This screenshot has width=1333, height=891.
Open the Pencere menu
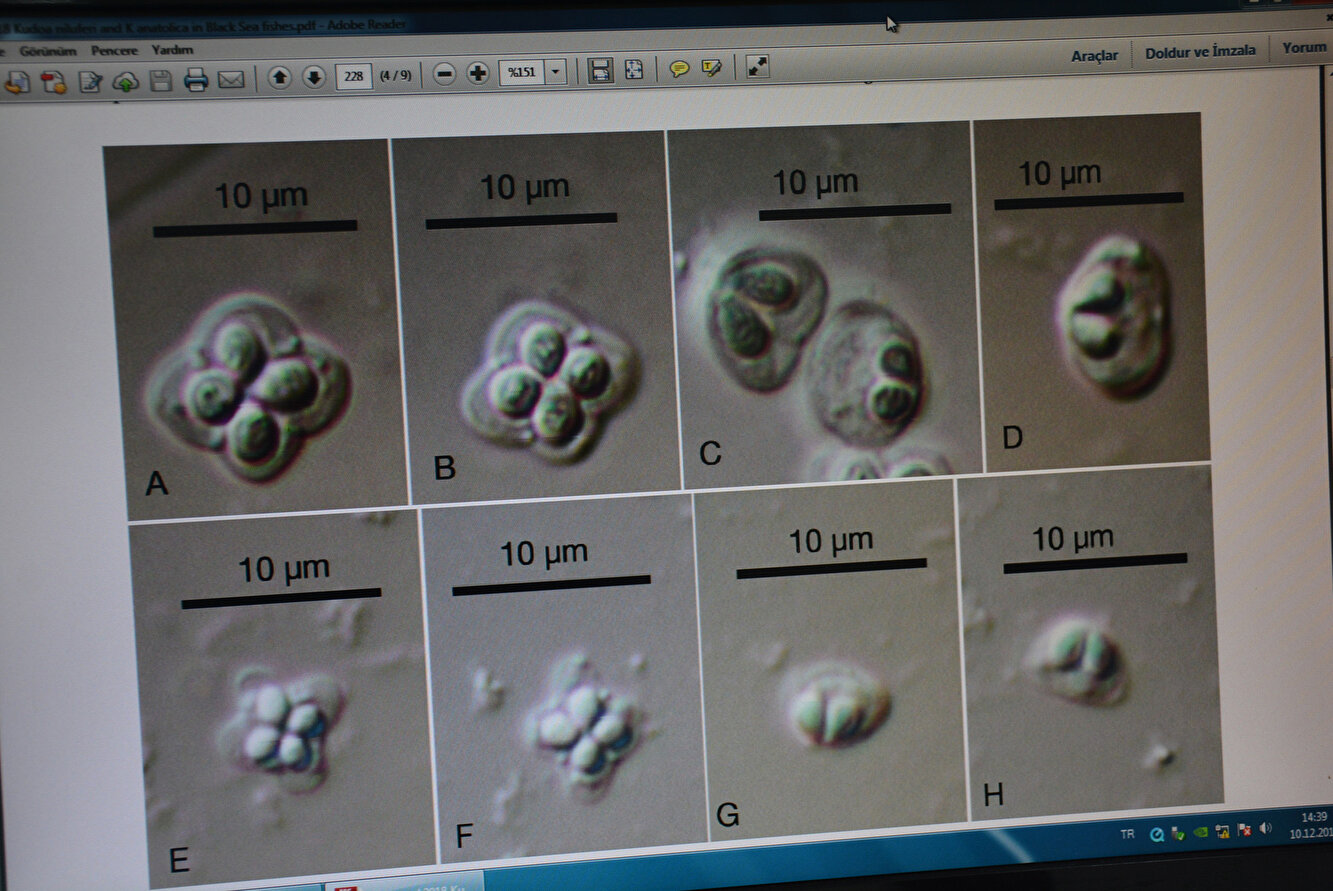(x=113, y=50)
